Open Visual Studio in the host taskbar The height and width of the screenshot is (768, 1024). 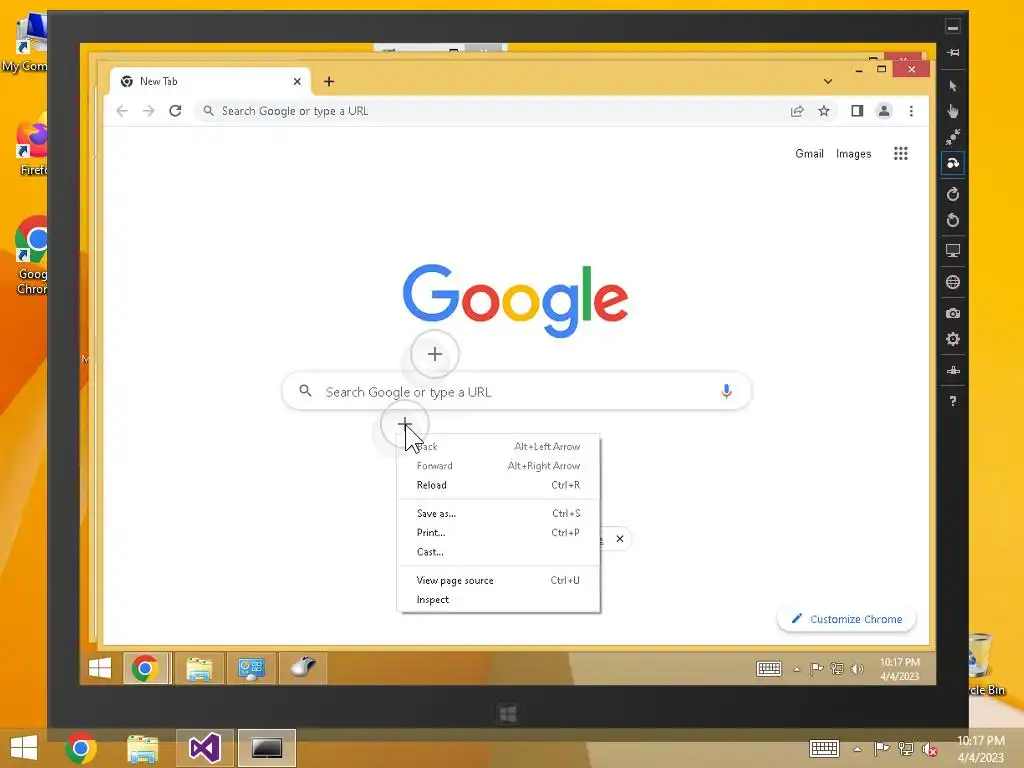pyautogui.click(x=204, y=748)
